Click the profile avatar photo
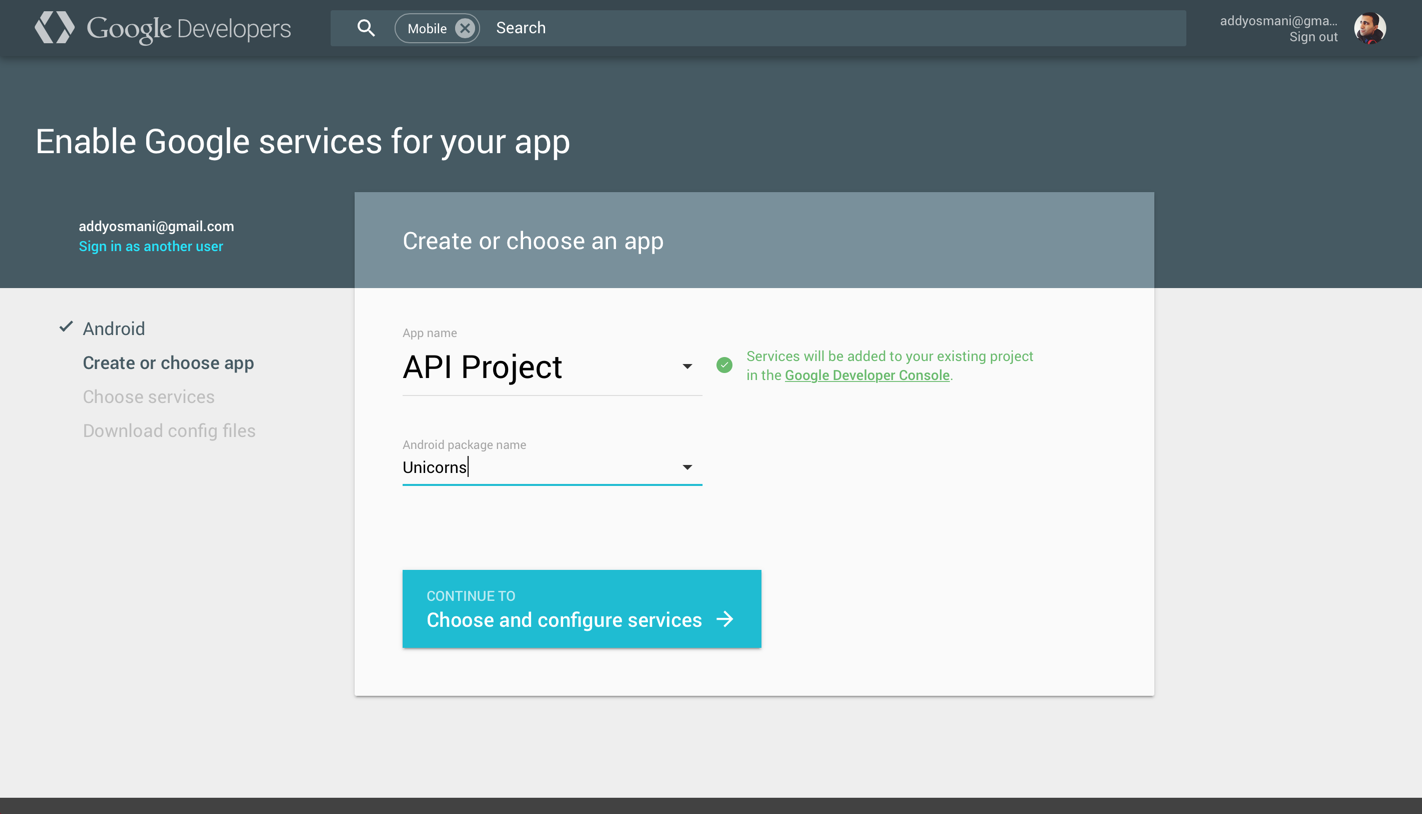The image size is (1422, 814). 1369,28
